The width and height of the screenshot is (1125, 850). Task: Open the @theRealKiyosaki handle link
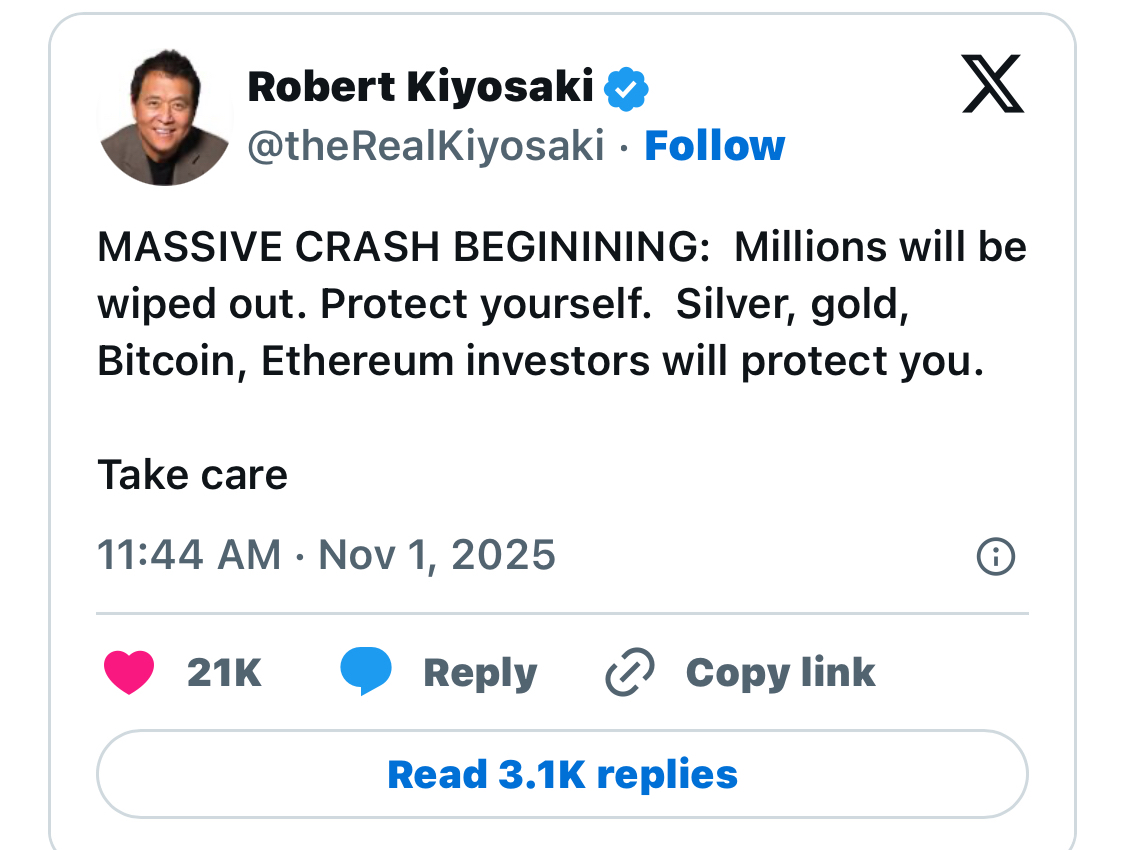(x=426, y=146)
